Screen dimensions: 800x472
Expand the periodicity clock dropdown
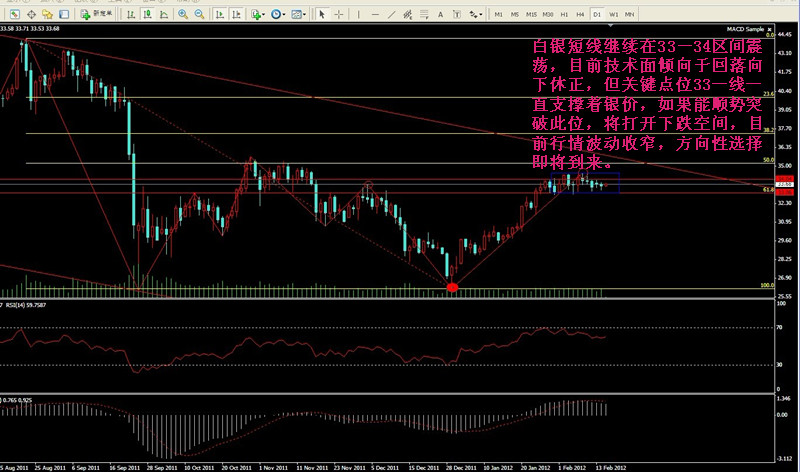[x=277, y=14]
